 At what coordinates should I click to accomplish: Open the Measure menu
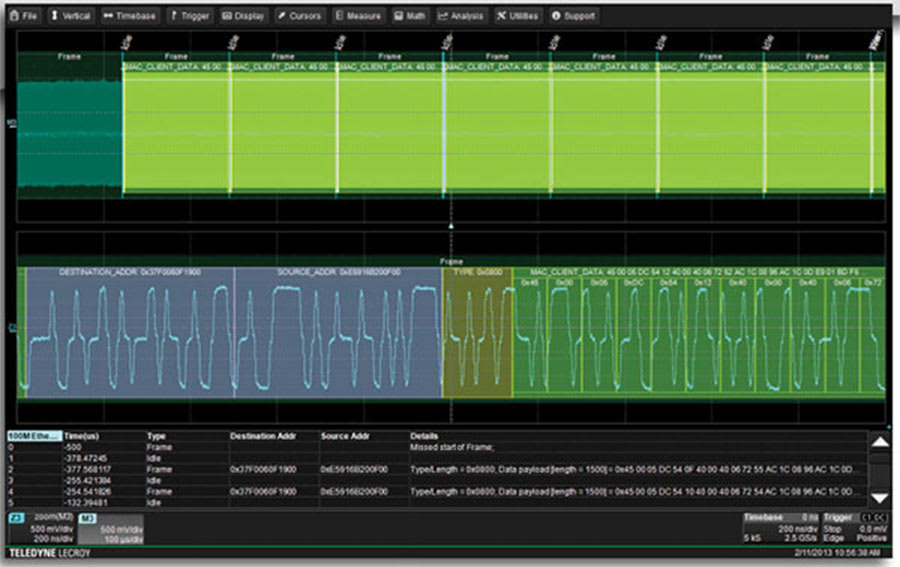[359, 16]
